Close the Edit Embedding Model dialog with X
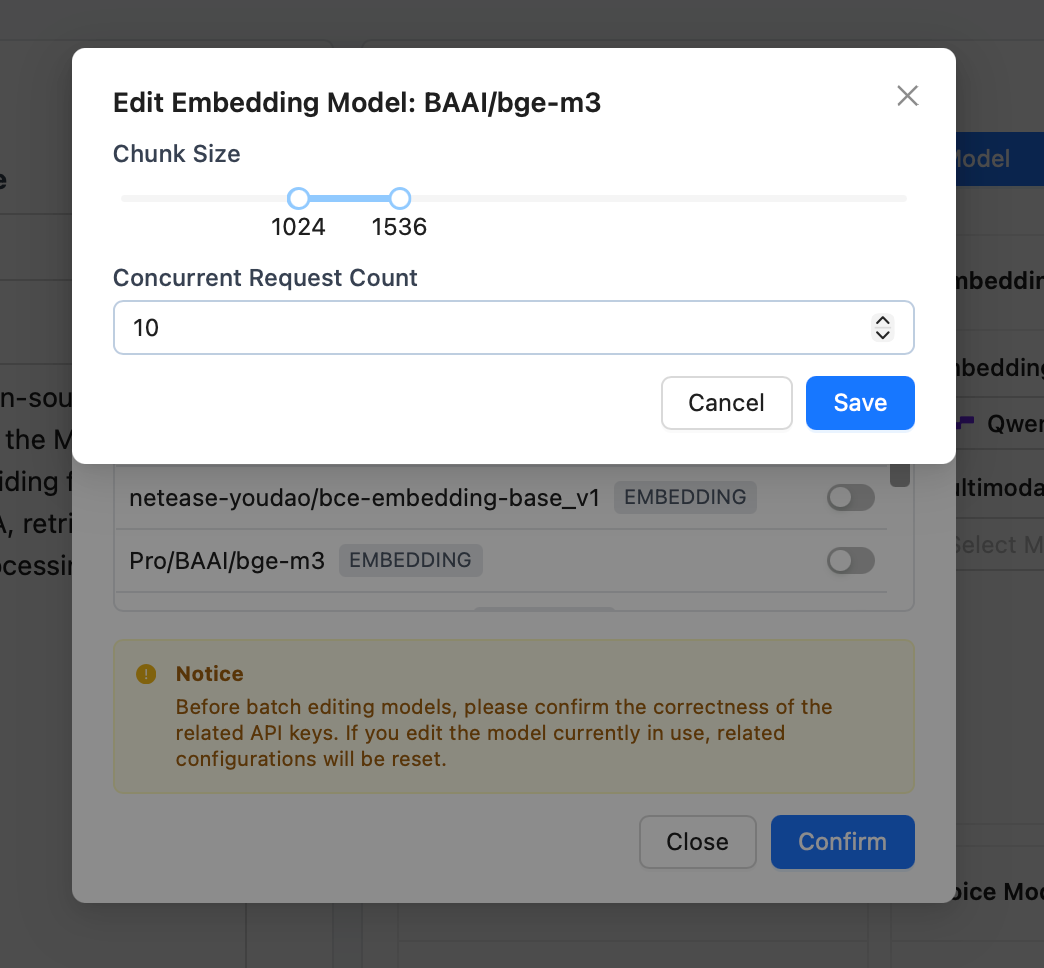This screenshot has width=1044, height=968. [907, 96]
